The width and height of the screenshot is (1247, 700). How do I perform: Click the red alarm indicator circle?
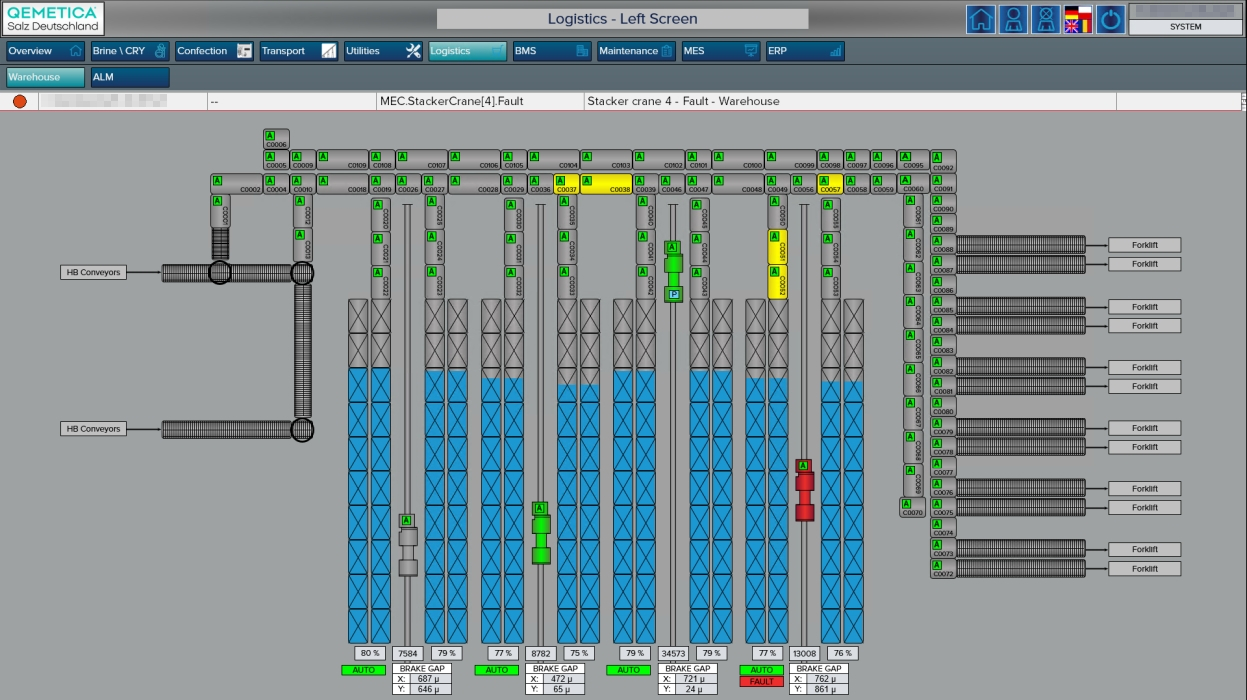[19, 101]
